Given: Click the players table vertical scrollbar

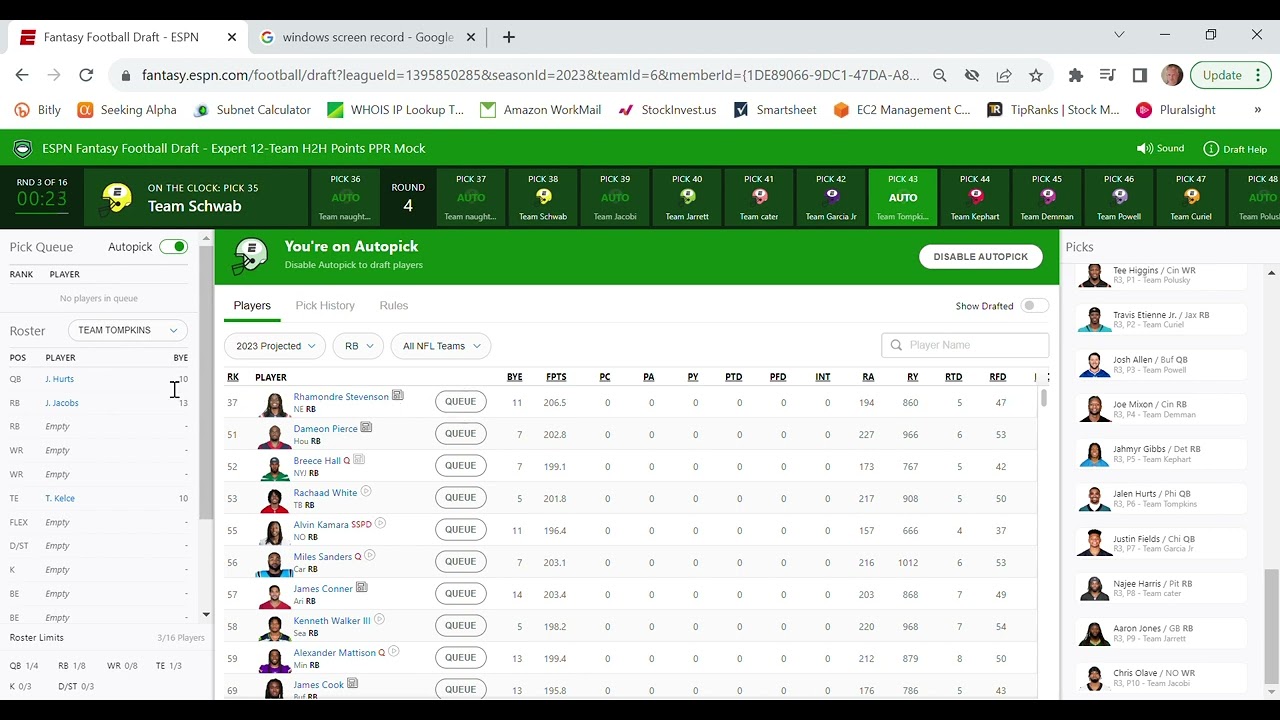Looking at the screenshot, I should click(x=1043, y=398).
